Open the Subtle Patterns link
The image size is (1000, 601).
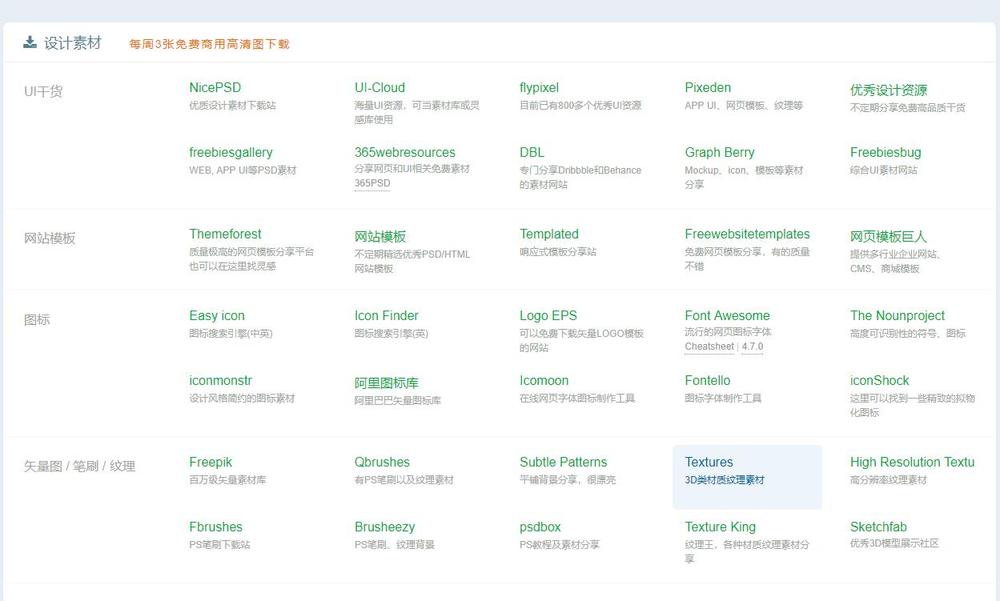click(x=563, y=463)
